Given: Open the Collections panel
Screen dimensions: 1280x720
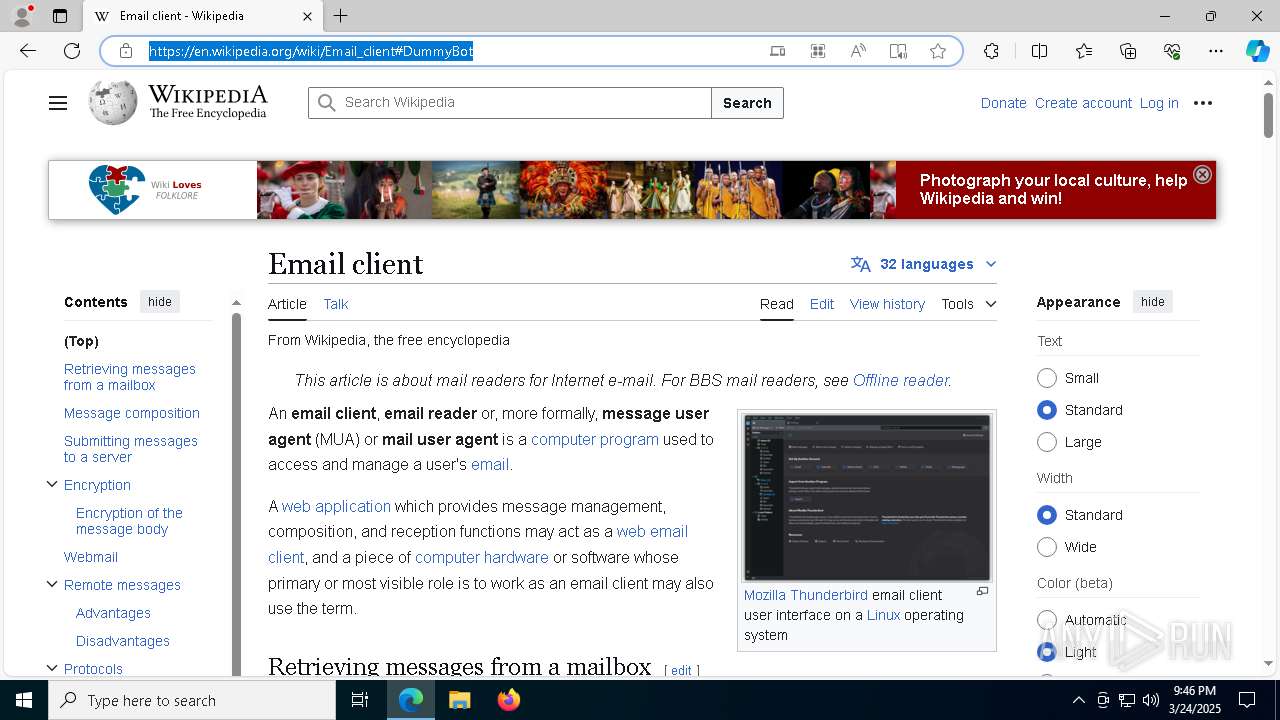Looking at the screenshot, I should (1128, 51).
